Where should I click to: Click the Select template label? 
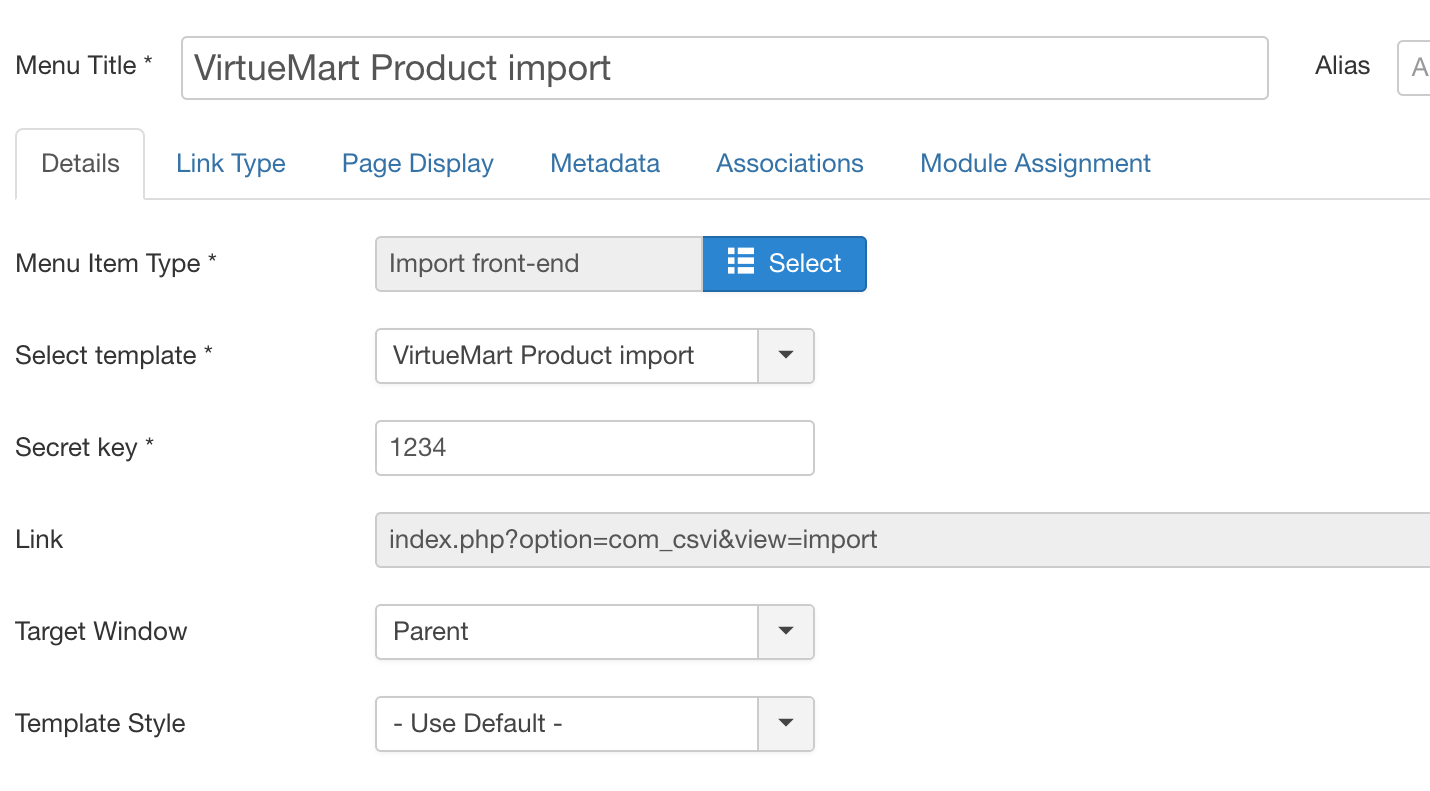(114, 356)
